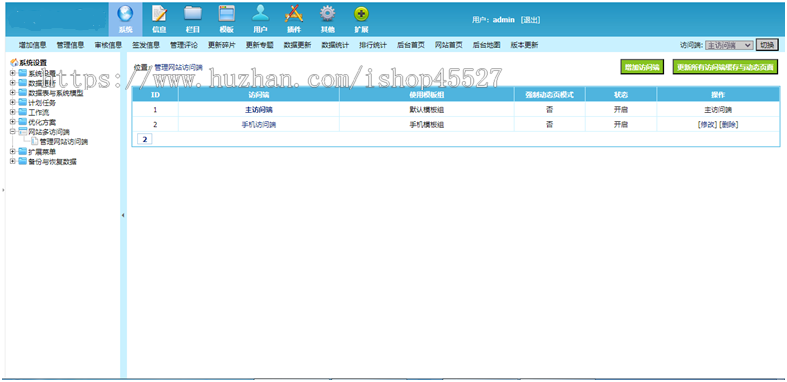787x382 pixels.
Task: Open the 访问端 dropdown showing 主访问端
Action: [729, 45]
